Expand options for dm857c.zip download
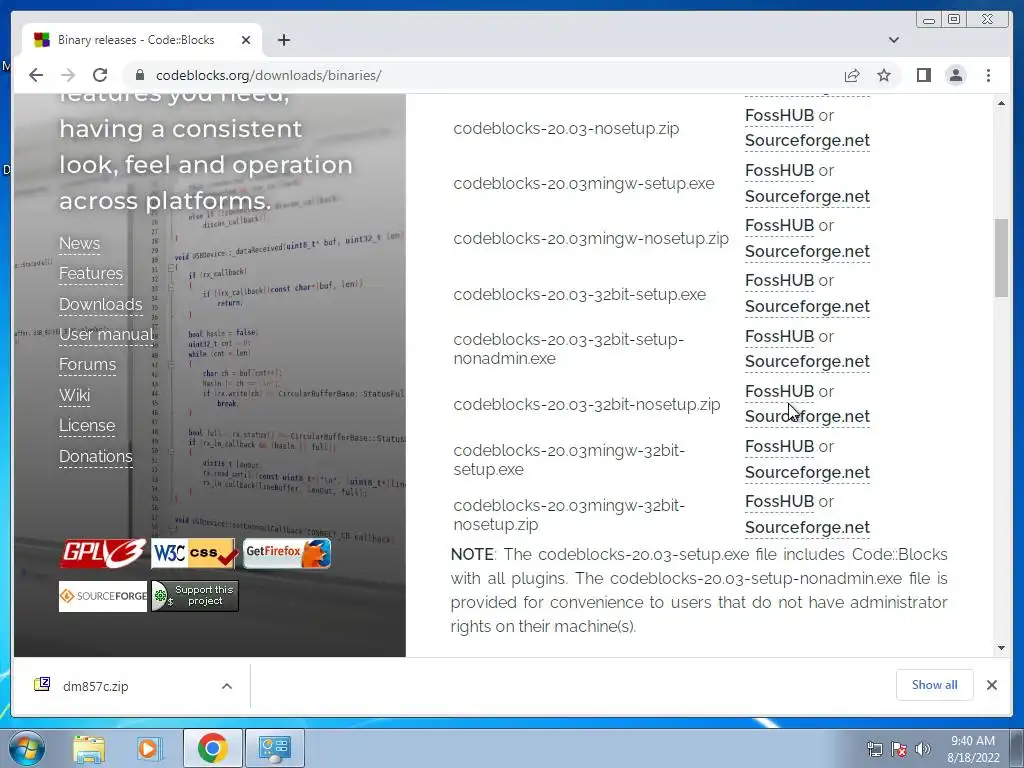The width and height of the screenshot is (1024, 768). [x=227, y=686]
